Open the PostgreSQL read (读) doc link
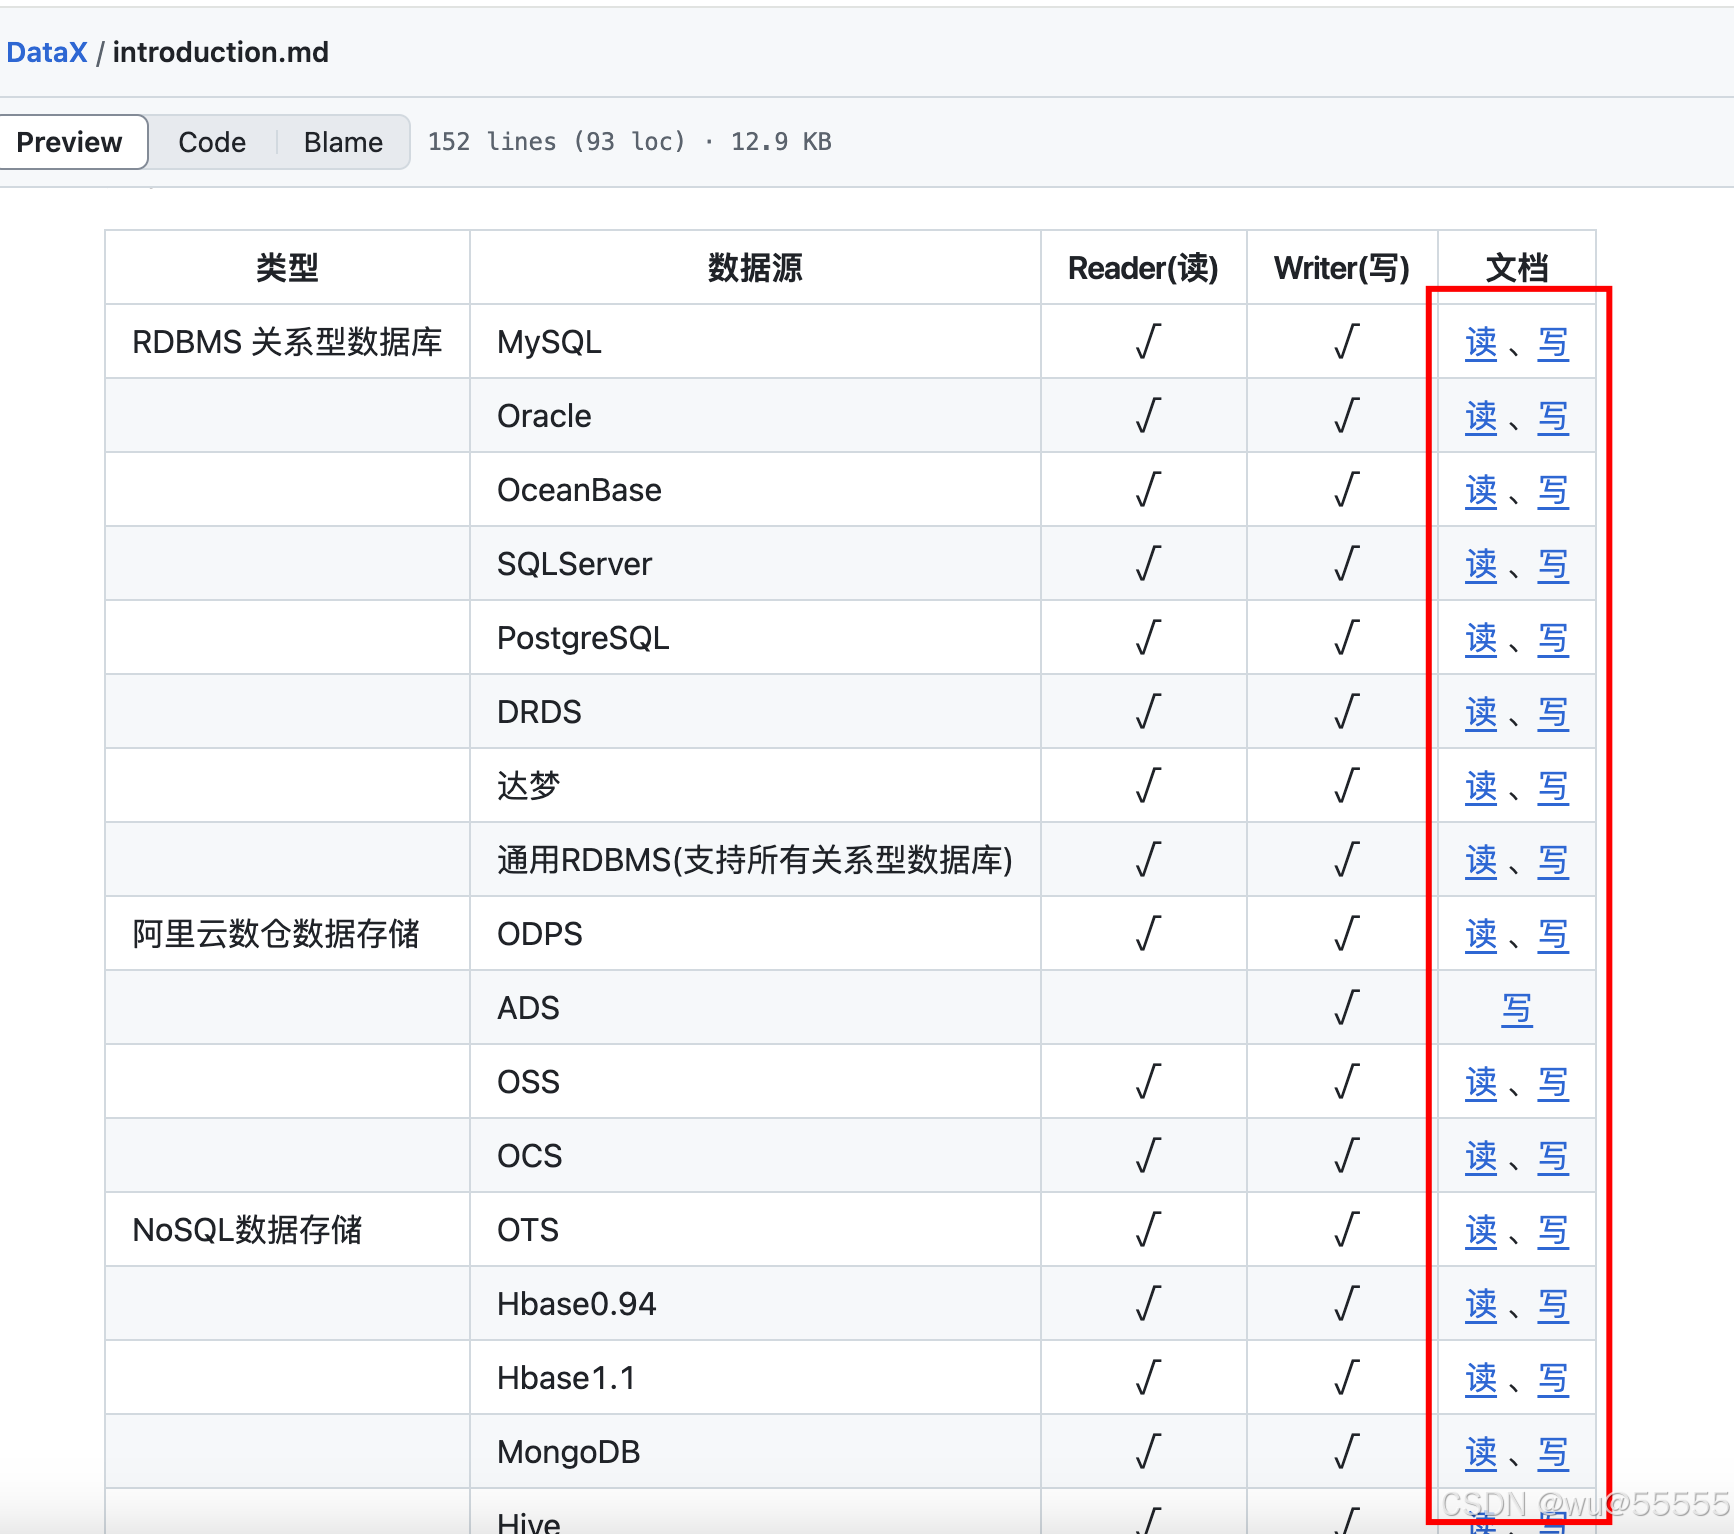Viewport: 1734px width, 1534px height. point(1481,639)
